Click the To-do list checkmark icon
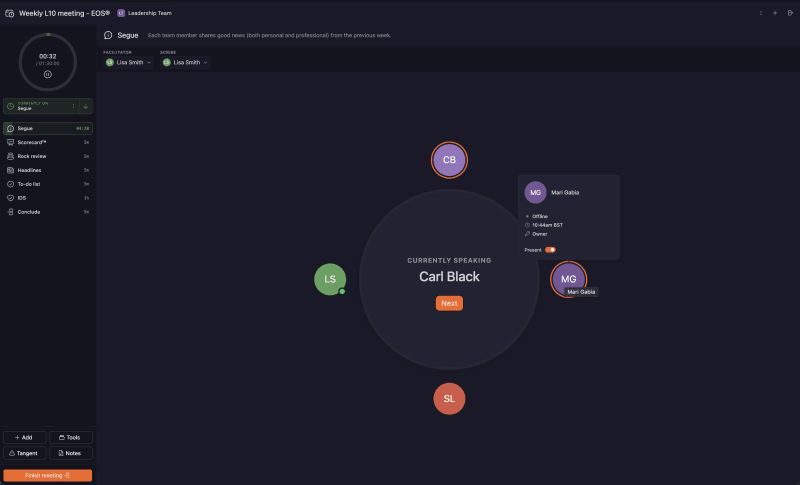 pyautogui.click(x=10, y=184)
